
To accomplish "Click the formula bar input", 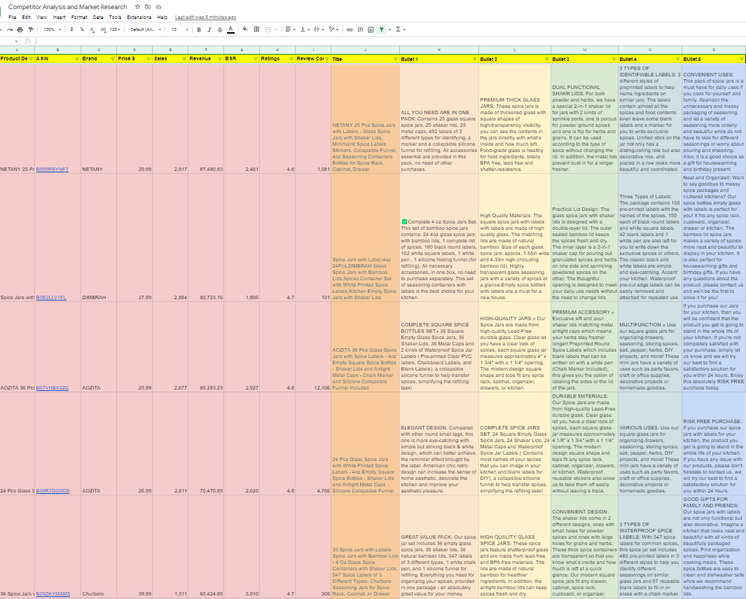I will (x=390, y=41).
